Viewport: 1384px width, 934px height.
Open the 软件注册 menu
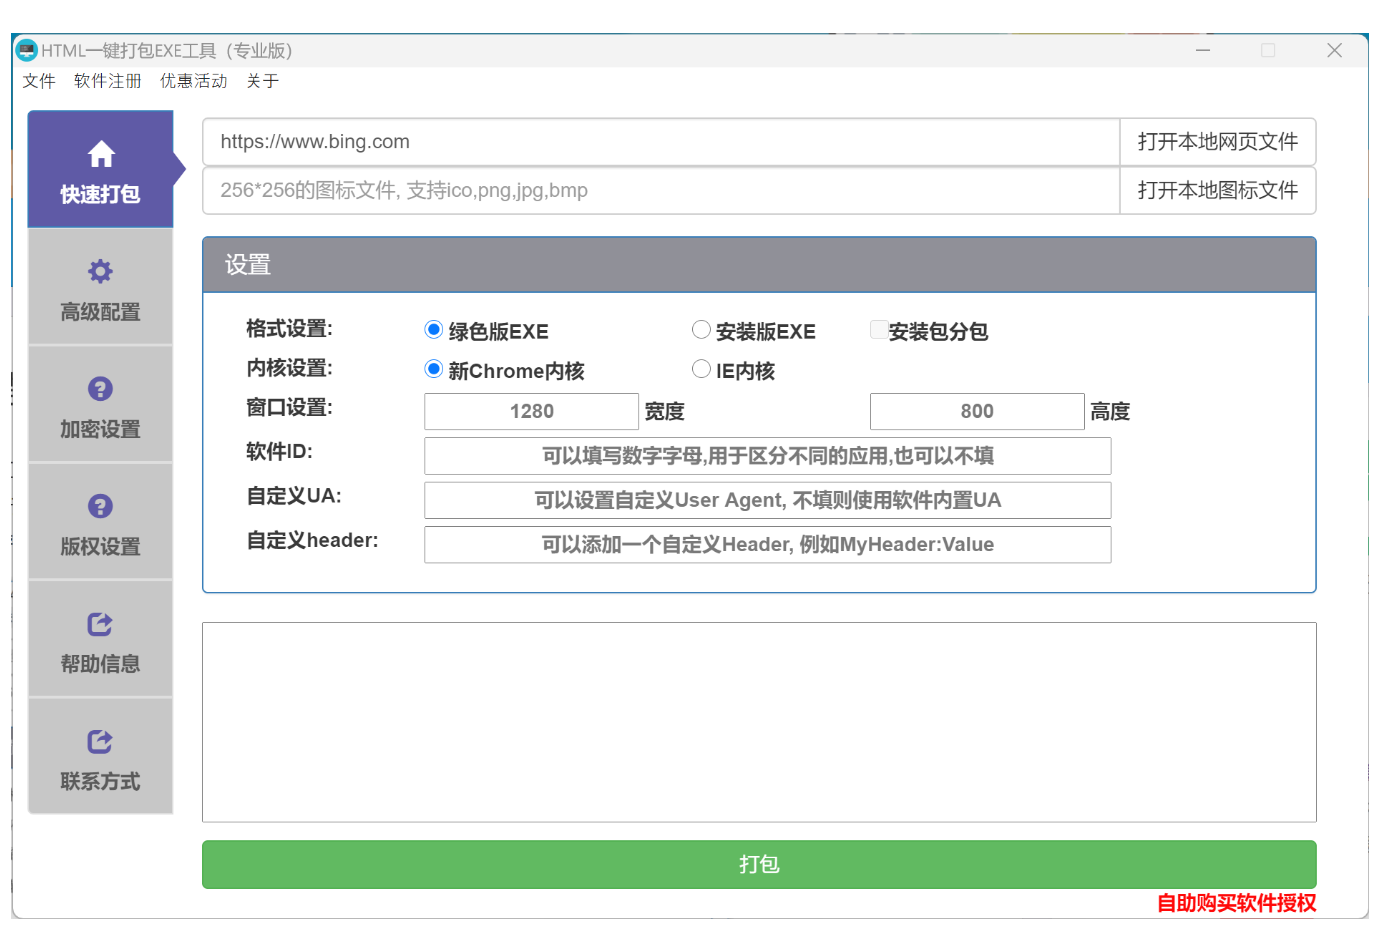[107, 81]
